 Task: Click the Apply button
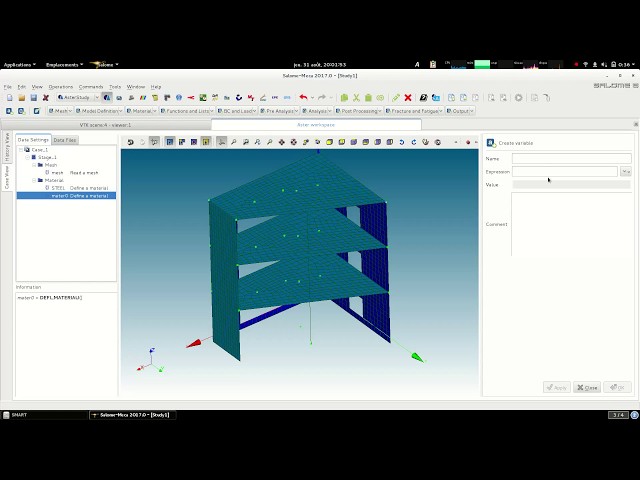click(557, 387)
